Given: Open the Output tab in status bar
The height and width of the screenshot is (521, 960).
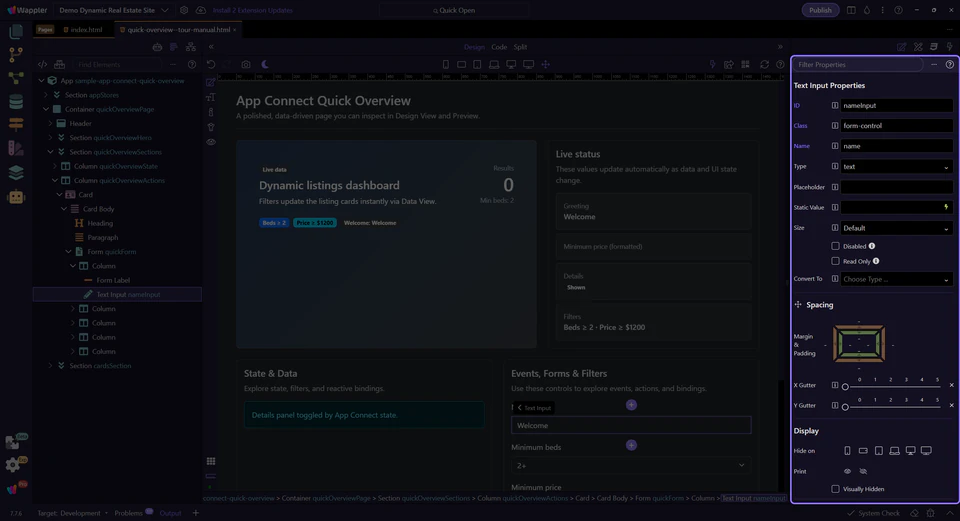Looking at the screenshot, I should tap(170, 513).
